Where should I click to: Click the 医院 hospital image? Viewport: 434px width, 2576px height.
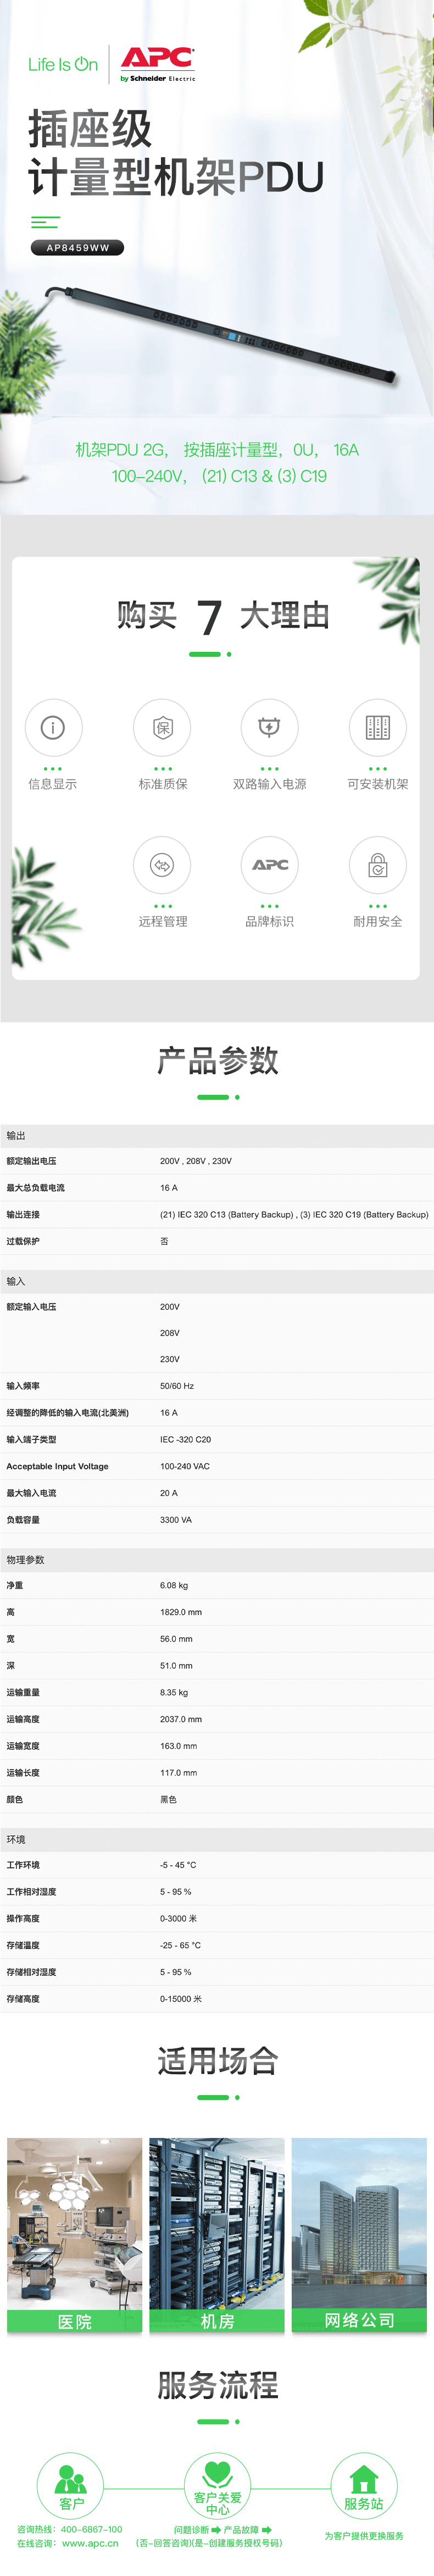75,2235
